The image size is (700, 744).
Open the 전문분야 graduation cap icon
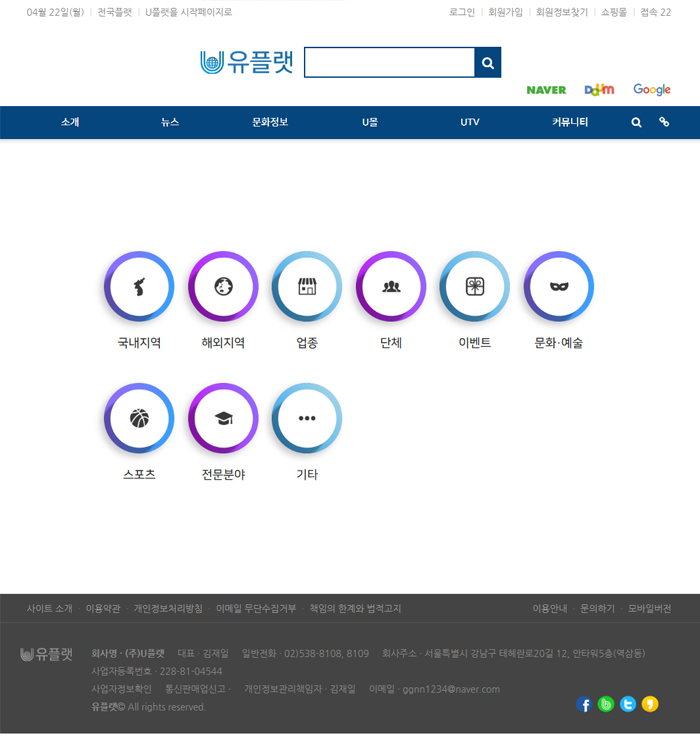pyautogui.click(x=223, y=419)
